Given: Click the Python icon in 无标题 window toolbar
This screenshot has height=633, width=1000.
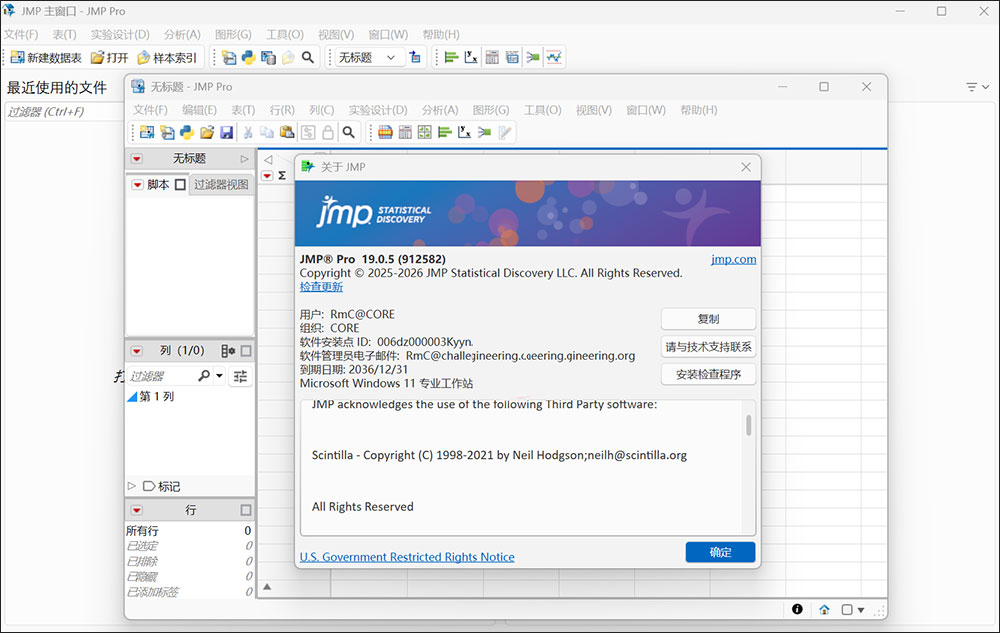Looking at the screenshot, I should point(187,132).
